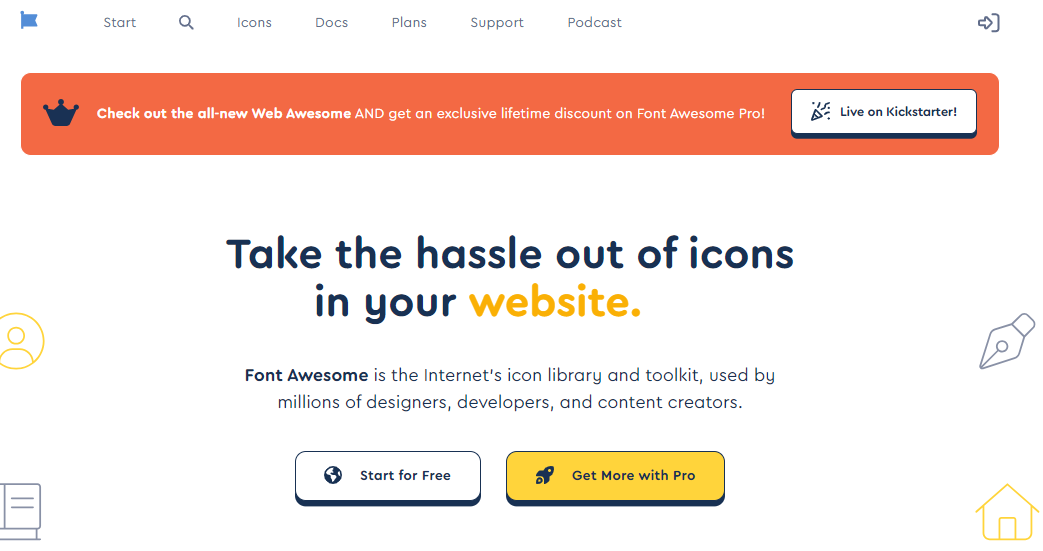This screenshot has height=551, width=1043.
Task: Click the Font Awesome flag logo
Action: click(x=29, y=20)
